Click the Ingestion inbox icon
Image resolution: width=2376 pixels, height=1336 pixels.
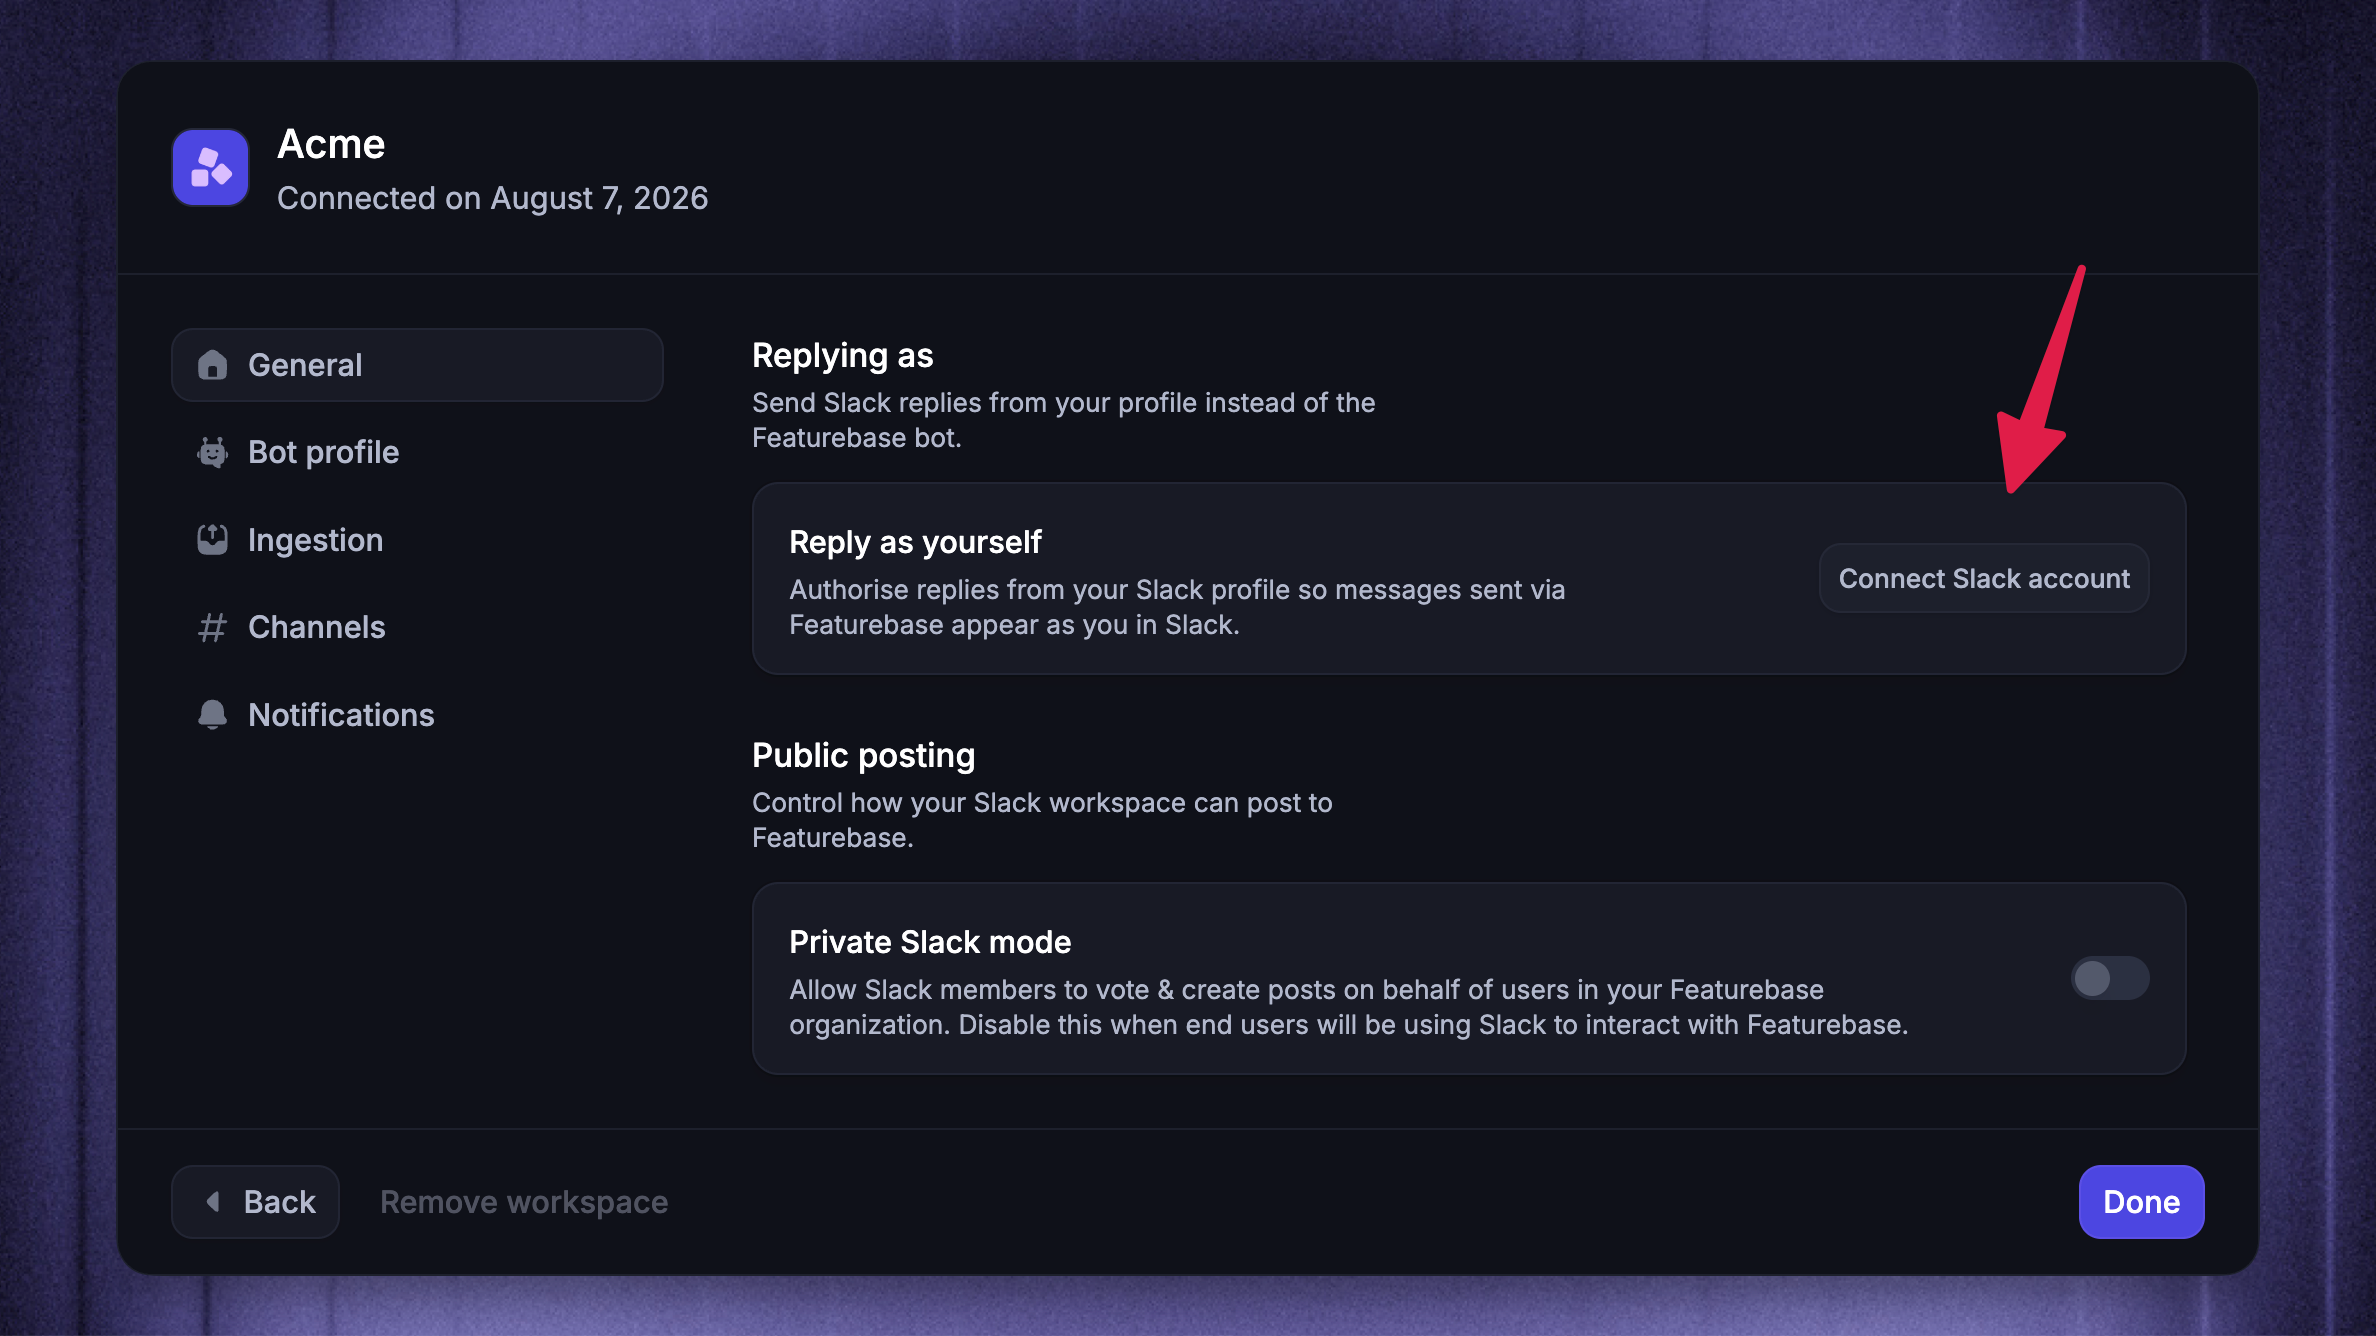(212, 540)
